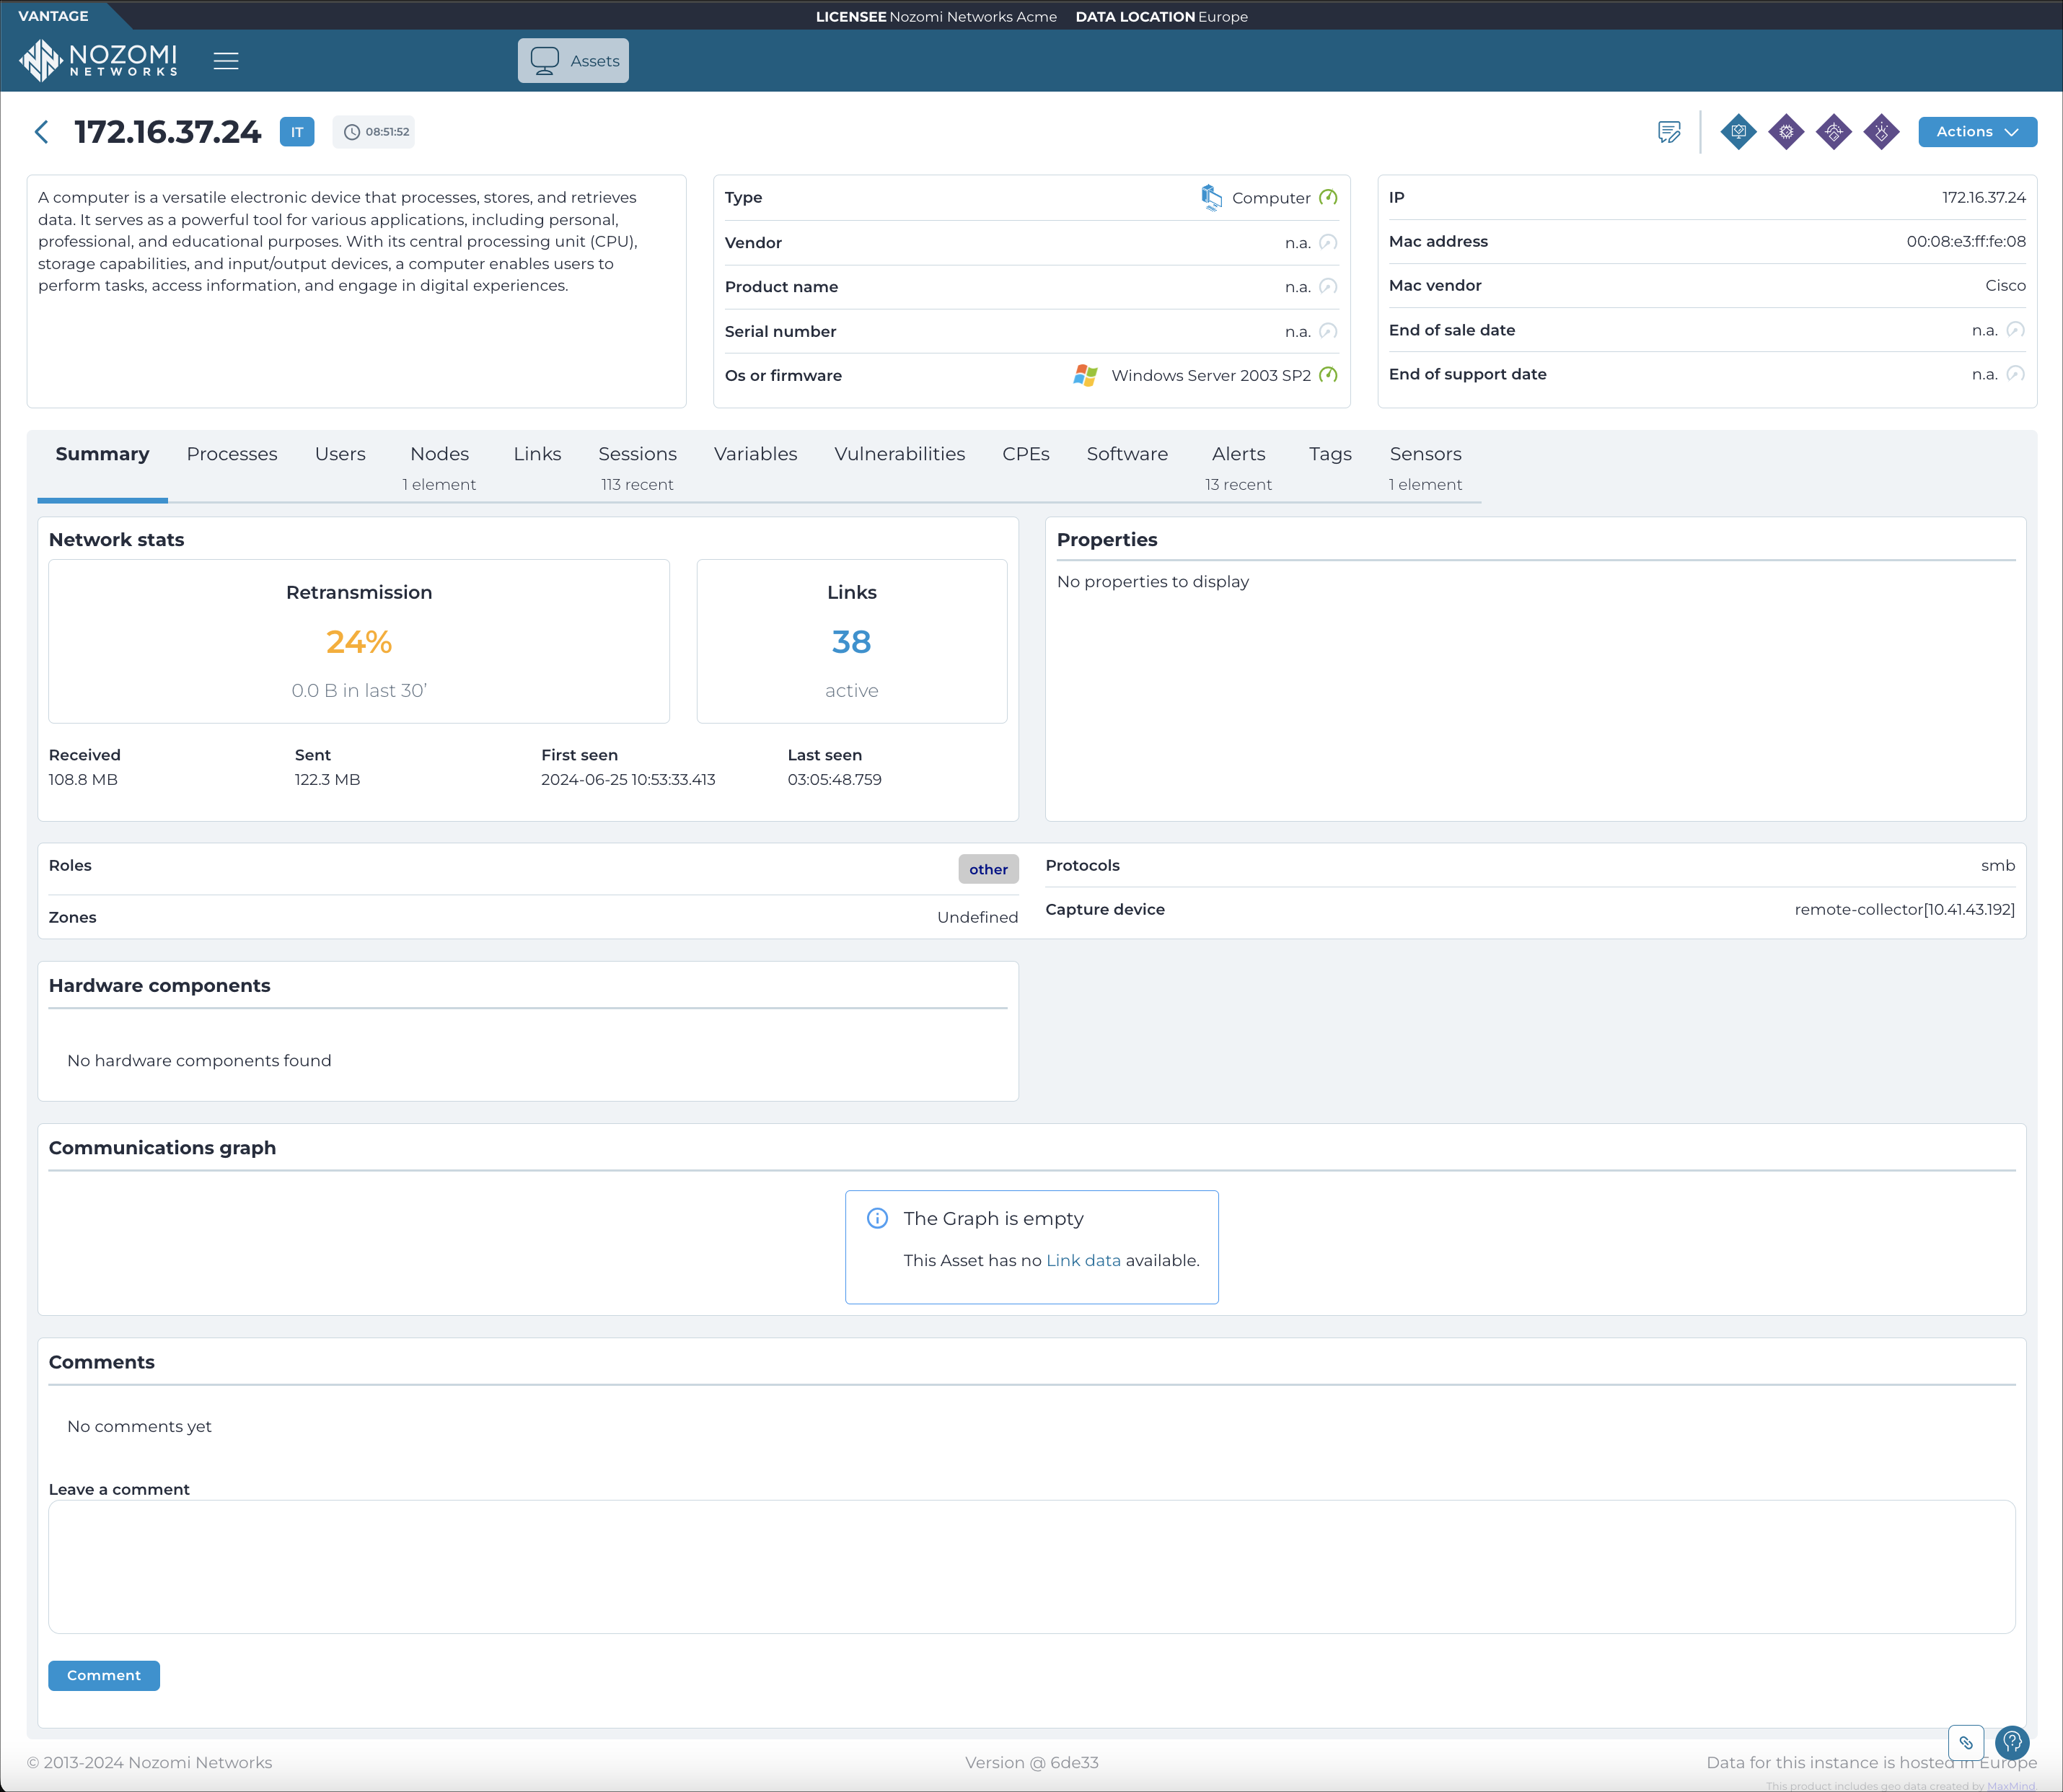Open the Variables tab
Screen dimensions: 2063x1792
(x=755, y=454)
